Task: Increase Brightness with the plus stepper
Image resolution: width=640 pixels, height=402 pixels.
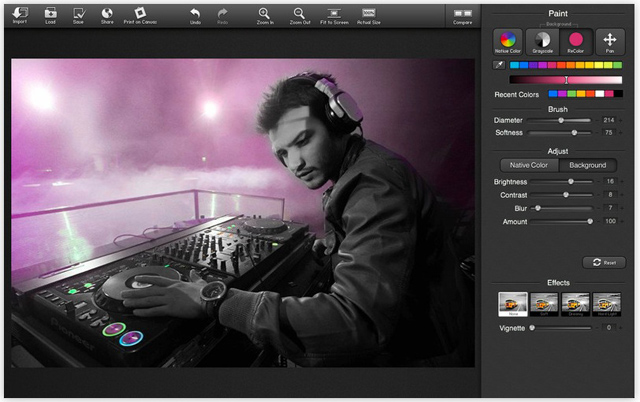Action: click(x=622, y=182)
